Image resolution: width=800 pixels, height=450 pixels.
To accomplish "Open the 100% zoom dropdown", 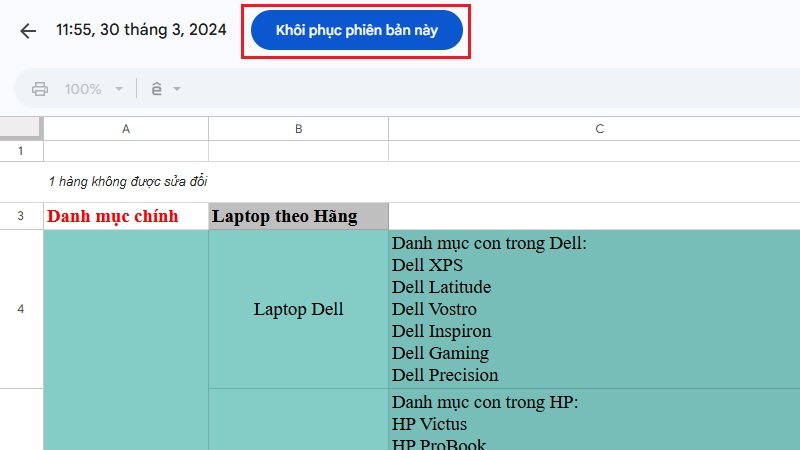I will [x=93, y=89].
